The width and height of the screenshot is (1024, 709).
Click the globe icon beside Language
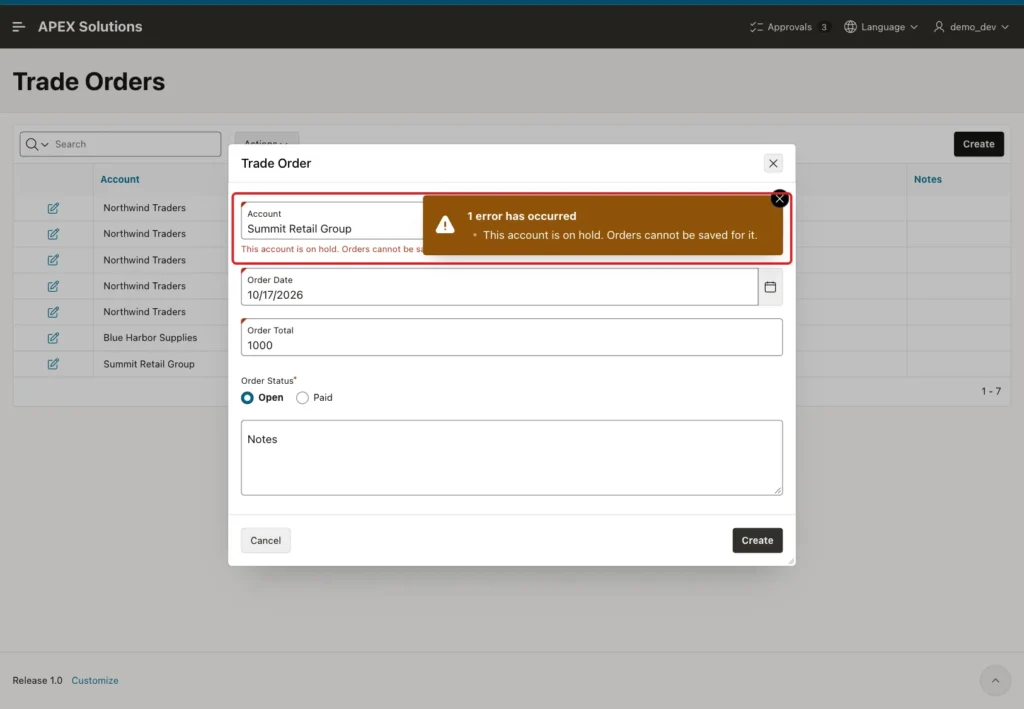(x=850, y=27)
